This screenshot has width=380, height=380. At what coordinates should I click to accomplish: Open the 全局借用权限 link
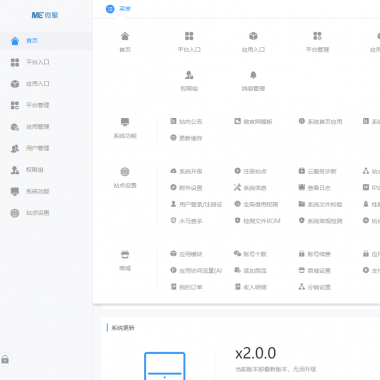coord(256,204)
